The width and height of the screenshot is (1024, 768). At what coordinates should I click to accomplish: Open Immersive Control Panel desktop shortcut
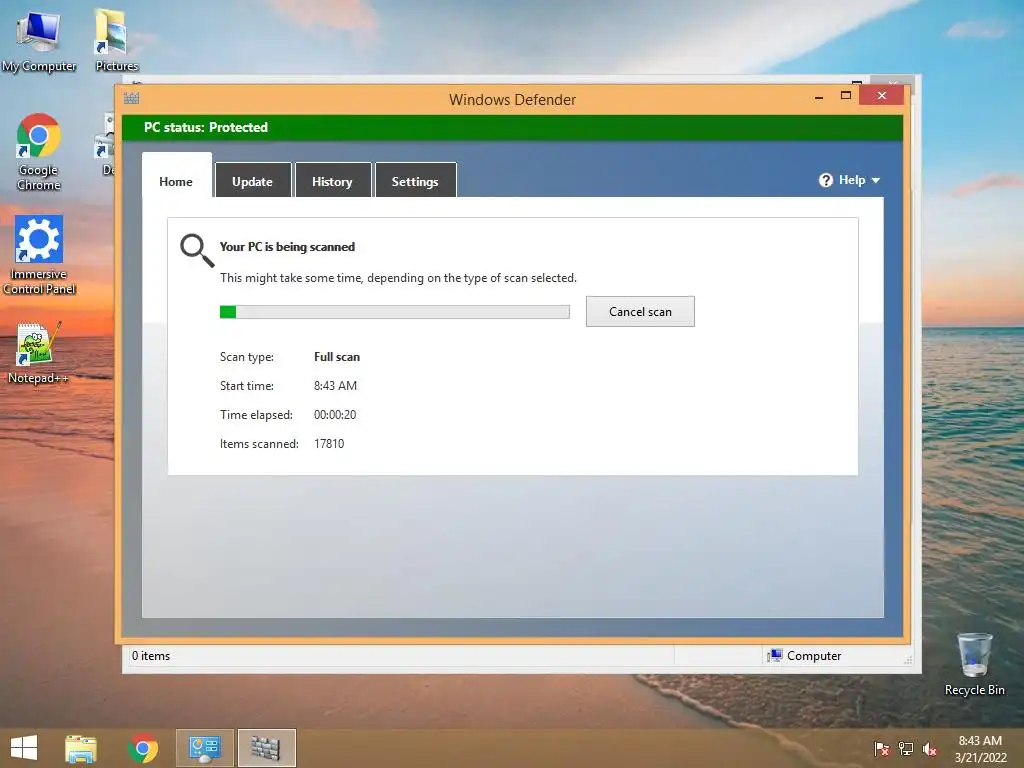[x=39, y=255]
